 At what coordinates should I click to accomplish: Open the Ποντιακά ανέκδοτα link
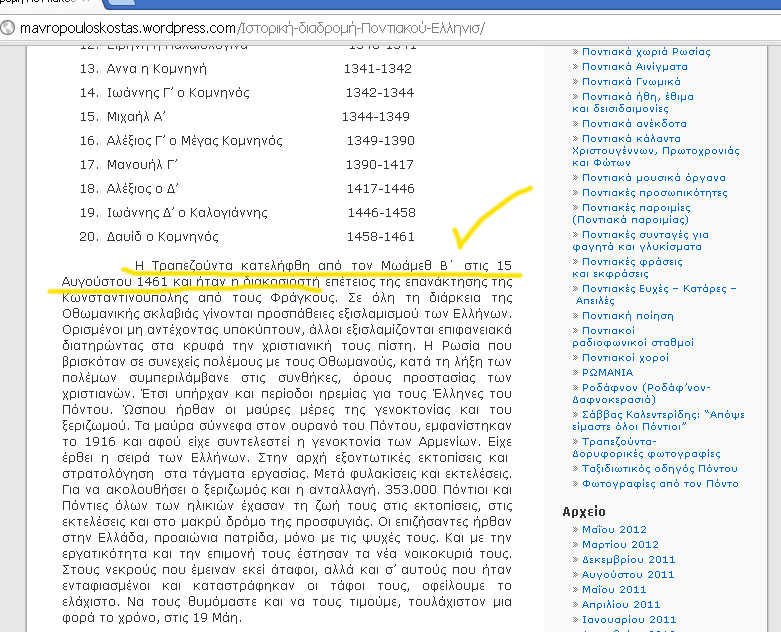pyautogui.click(x=632, y=124)
